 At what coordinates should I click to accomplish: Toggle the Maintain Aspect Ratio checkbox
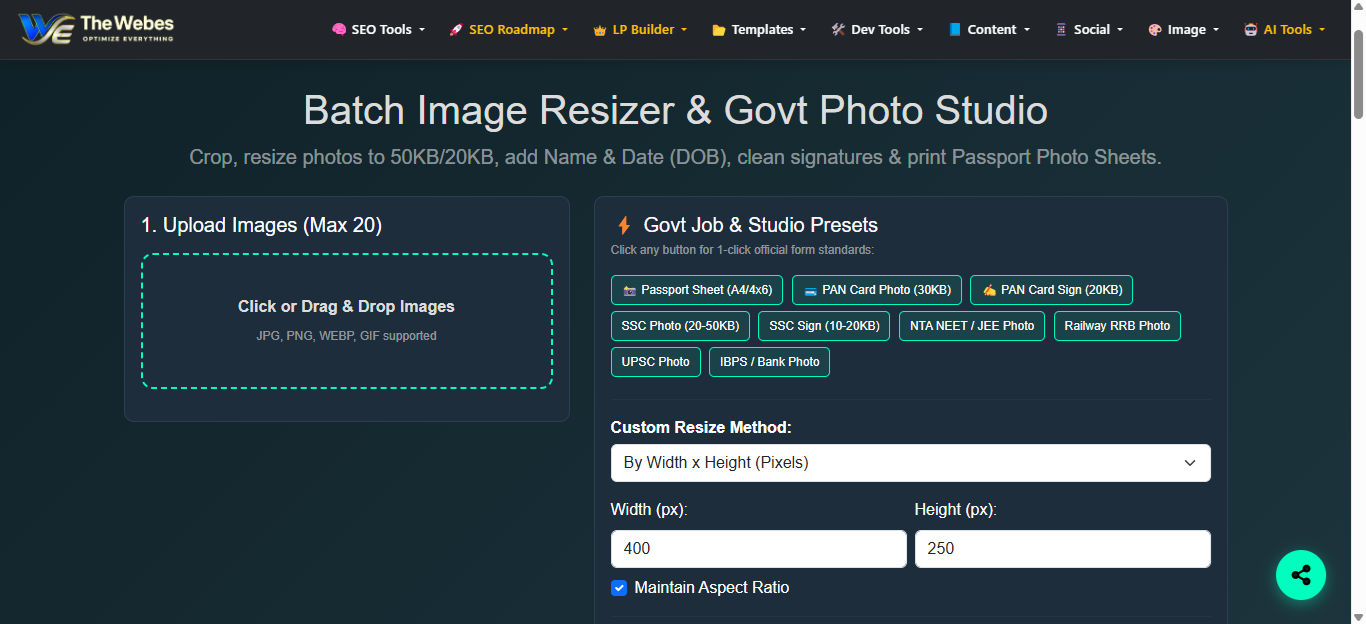pos(619,588)
